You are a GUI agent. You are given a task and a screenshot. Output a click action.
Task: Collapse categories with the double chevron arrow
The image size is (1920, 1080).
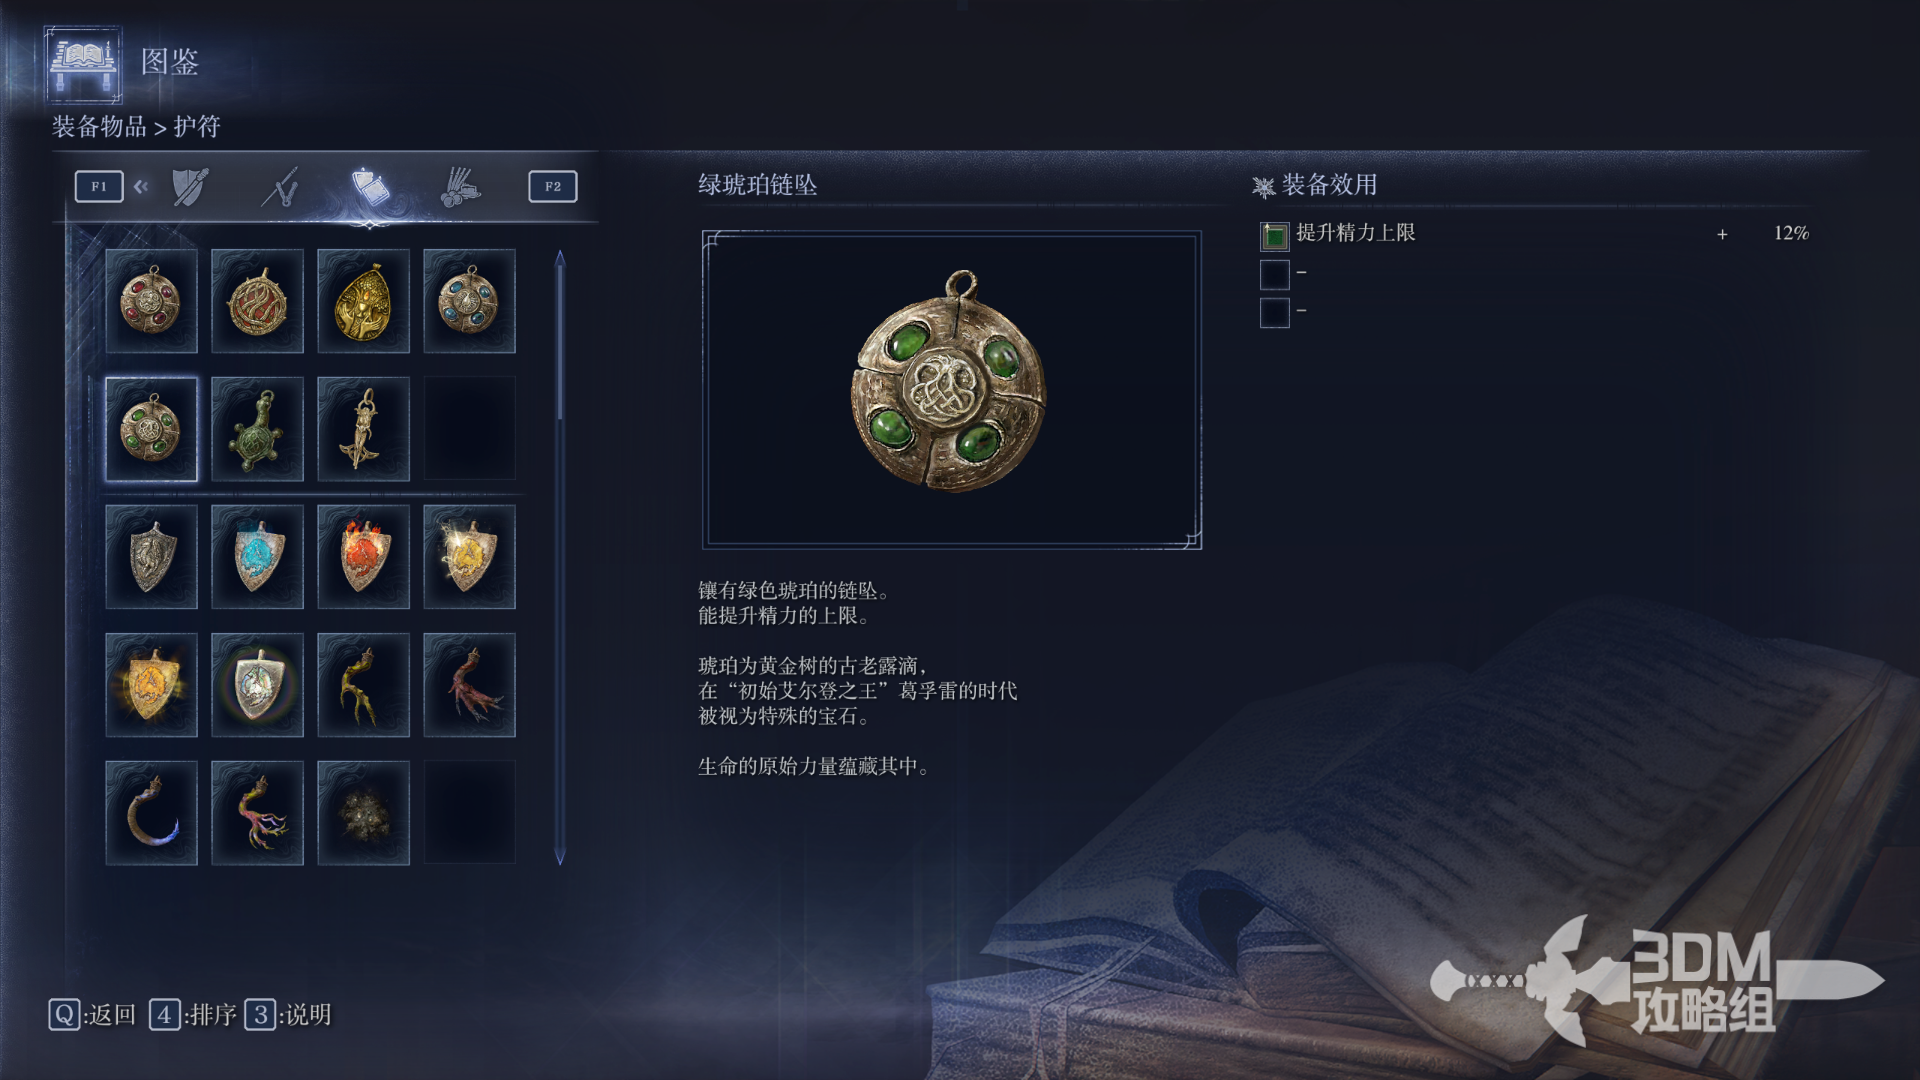(x=141, y=186)
